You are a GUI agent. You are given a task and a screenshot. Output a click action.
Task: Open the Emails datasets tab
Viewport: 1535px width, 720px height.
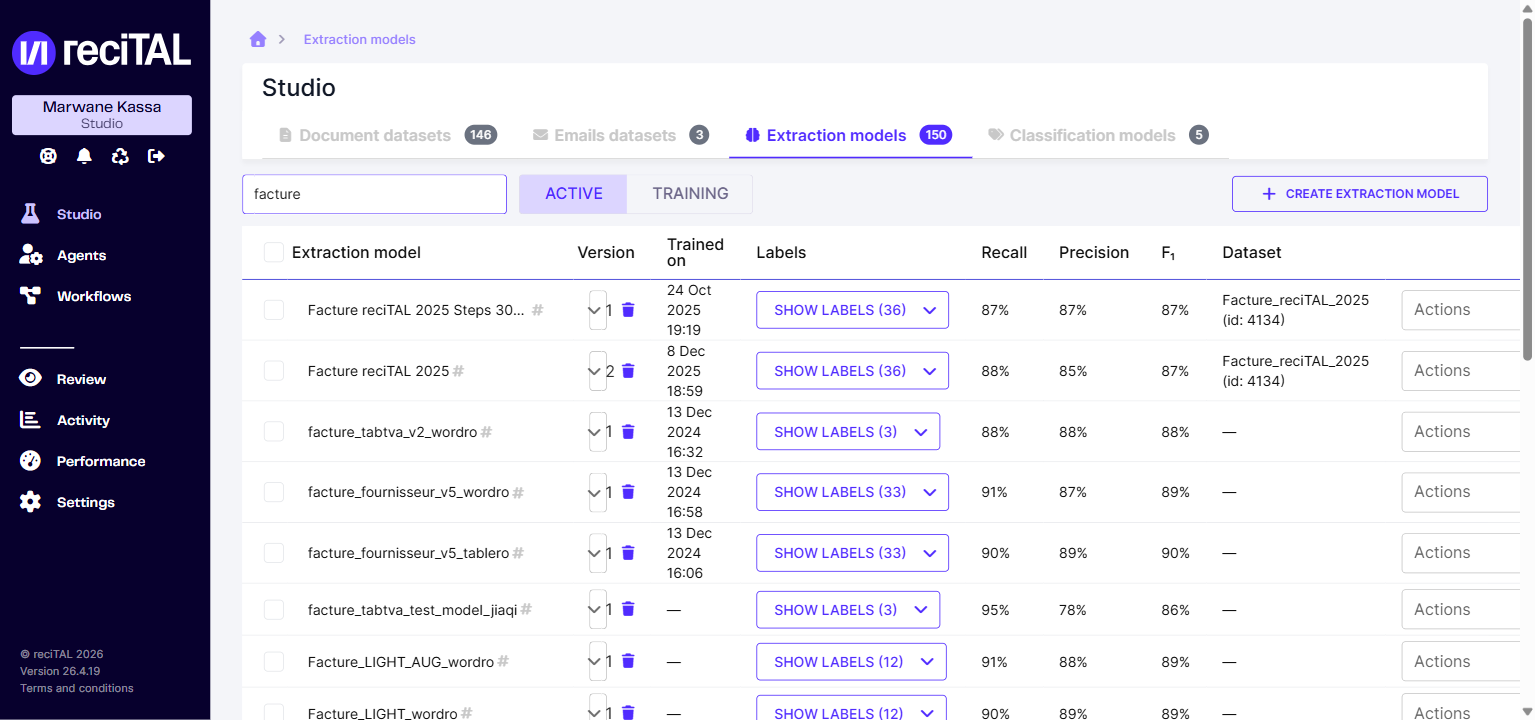[x=621, y=135]
